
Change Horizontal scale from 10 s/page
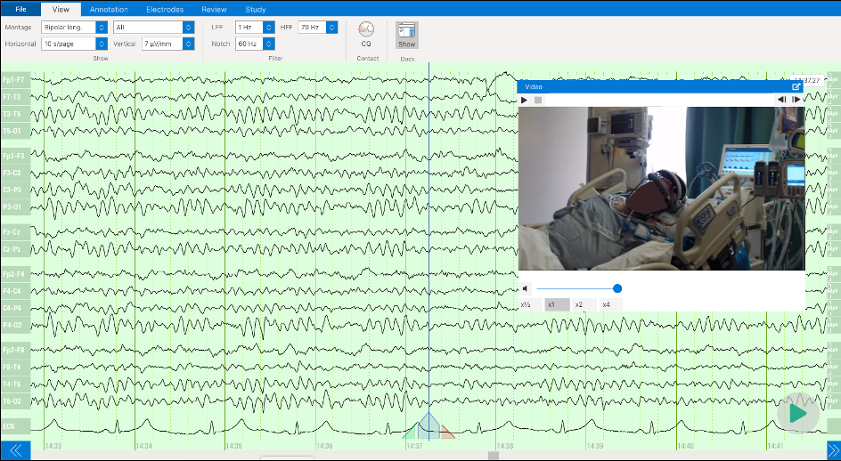click(x=75, y=43)
